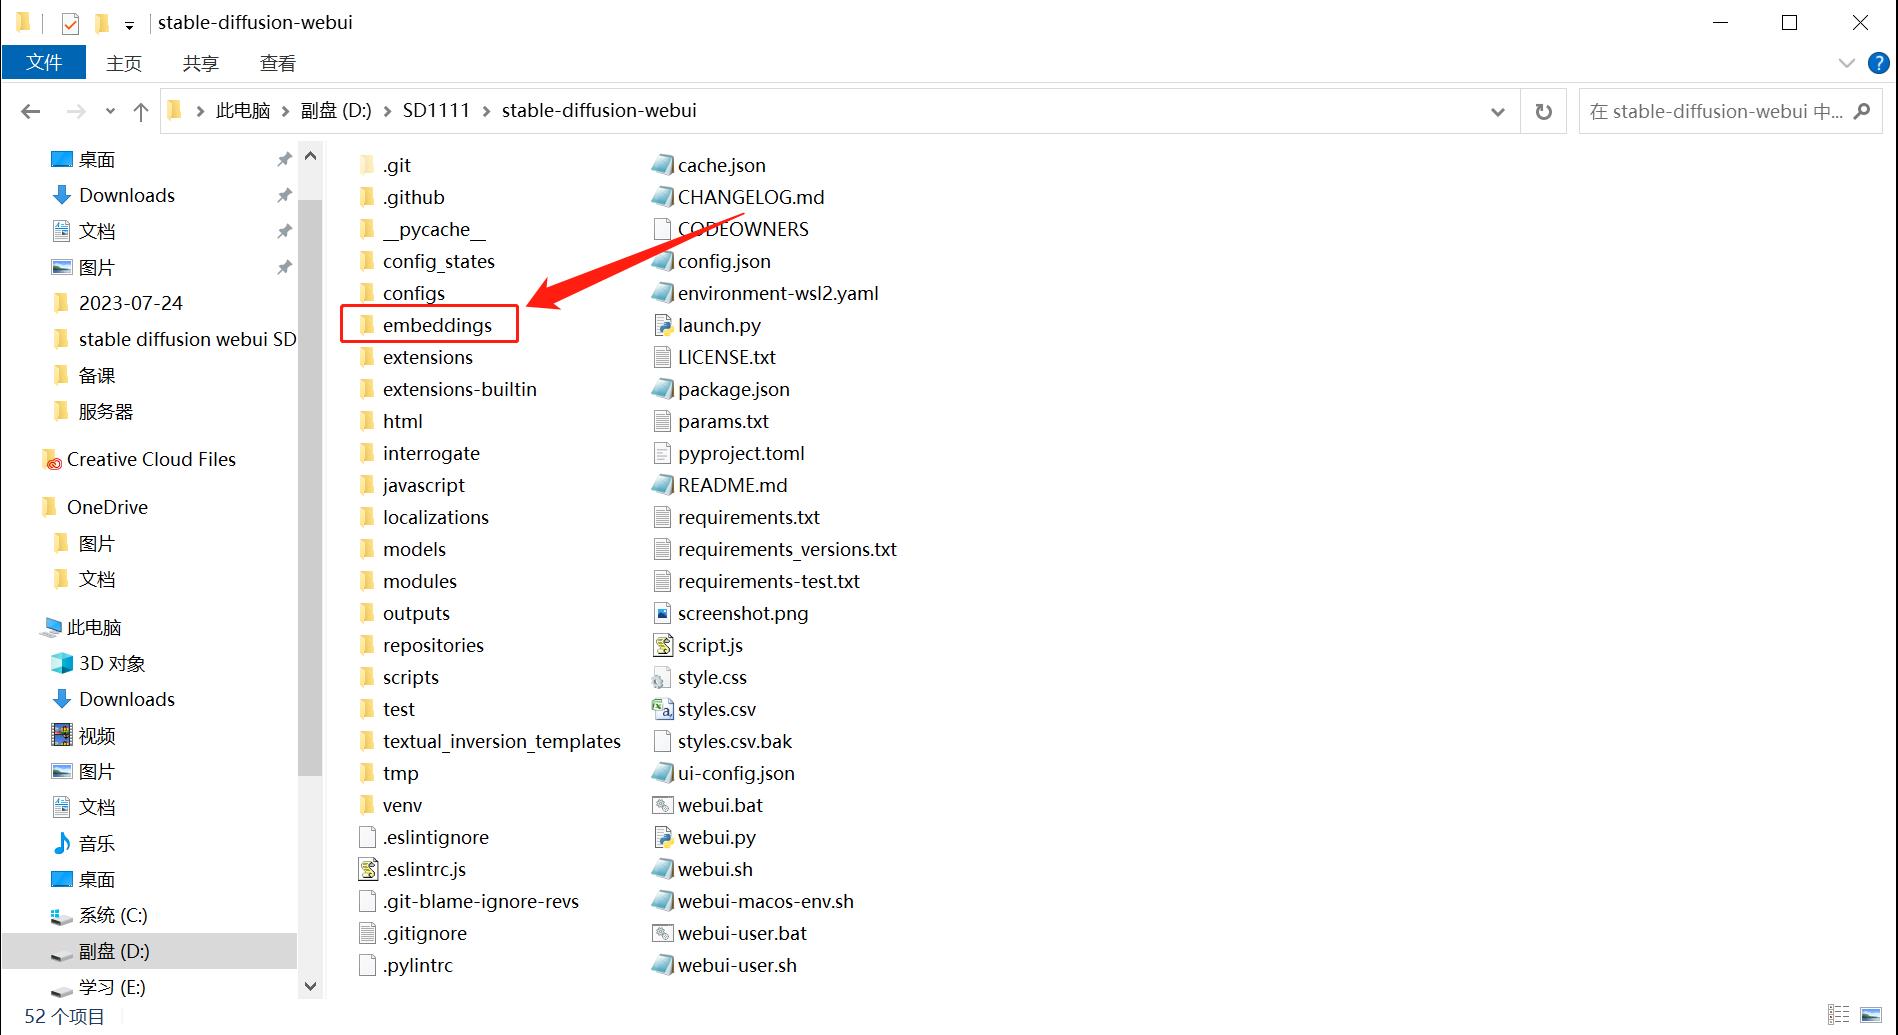Screen dimensions: 1898x1035
Task: Open 2023-07-24 folder in sidebar
Action: tap(130, 303)
